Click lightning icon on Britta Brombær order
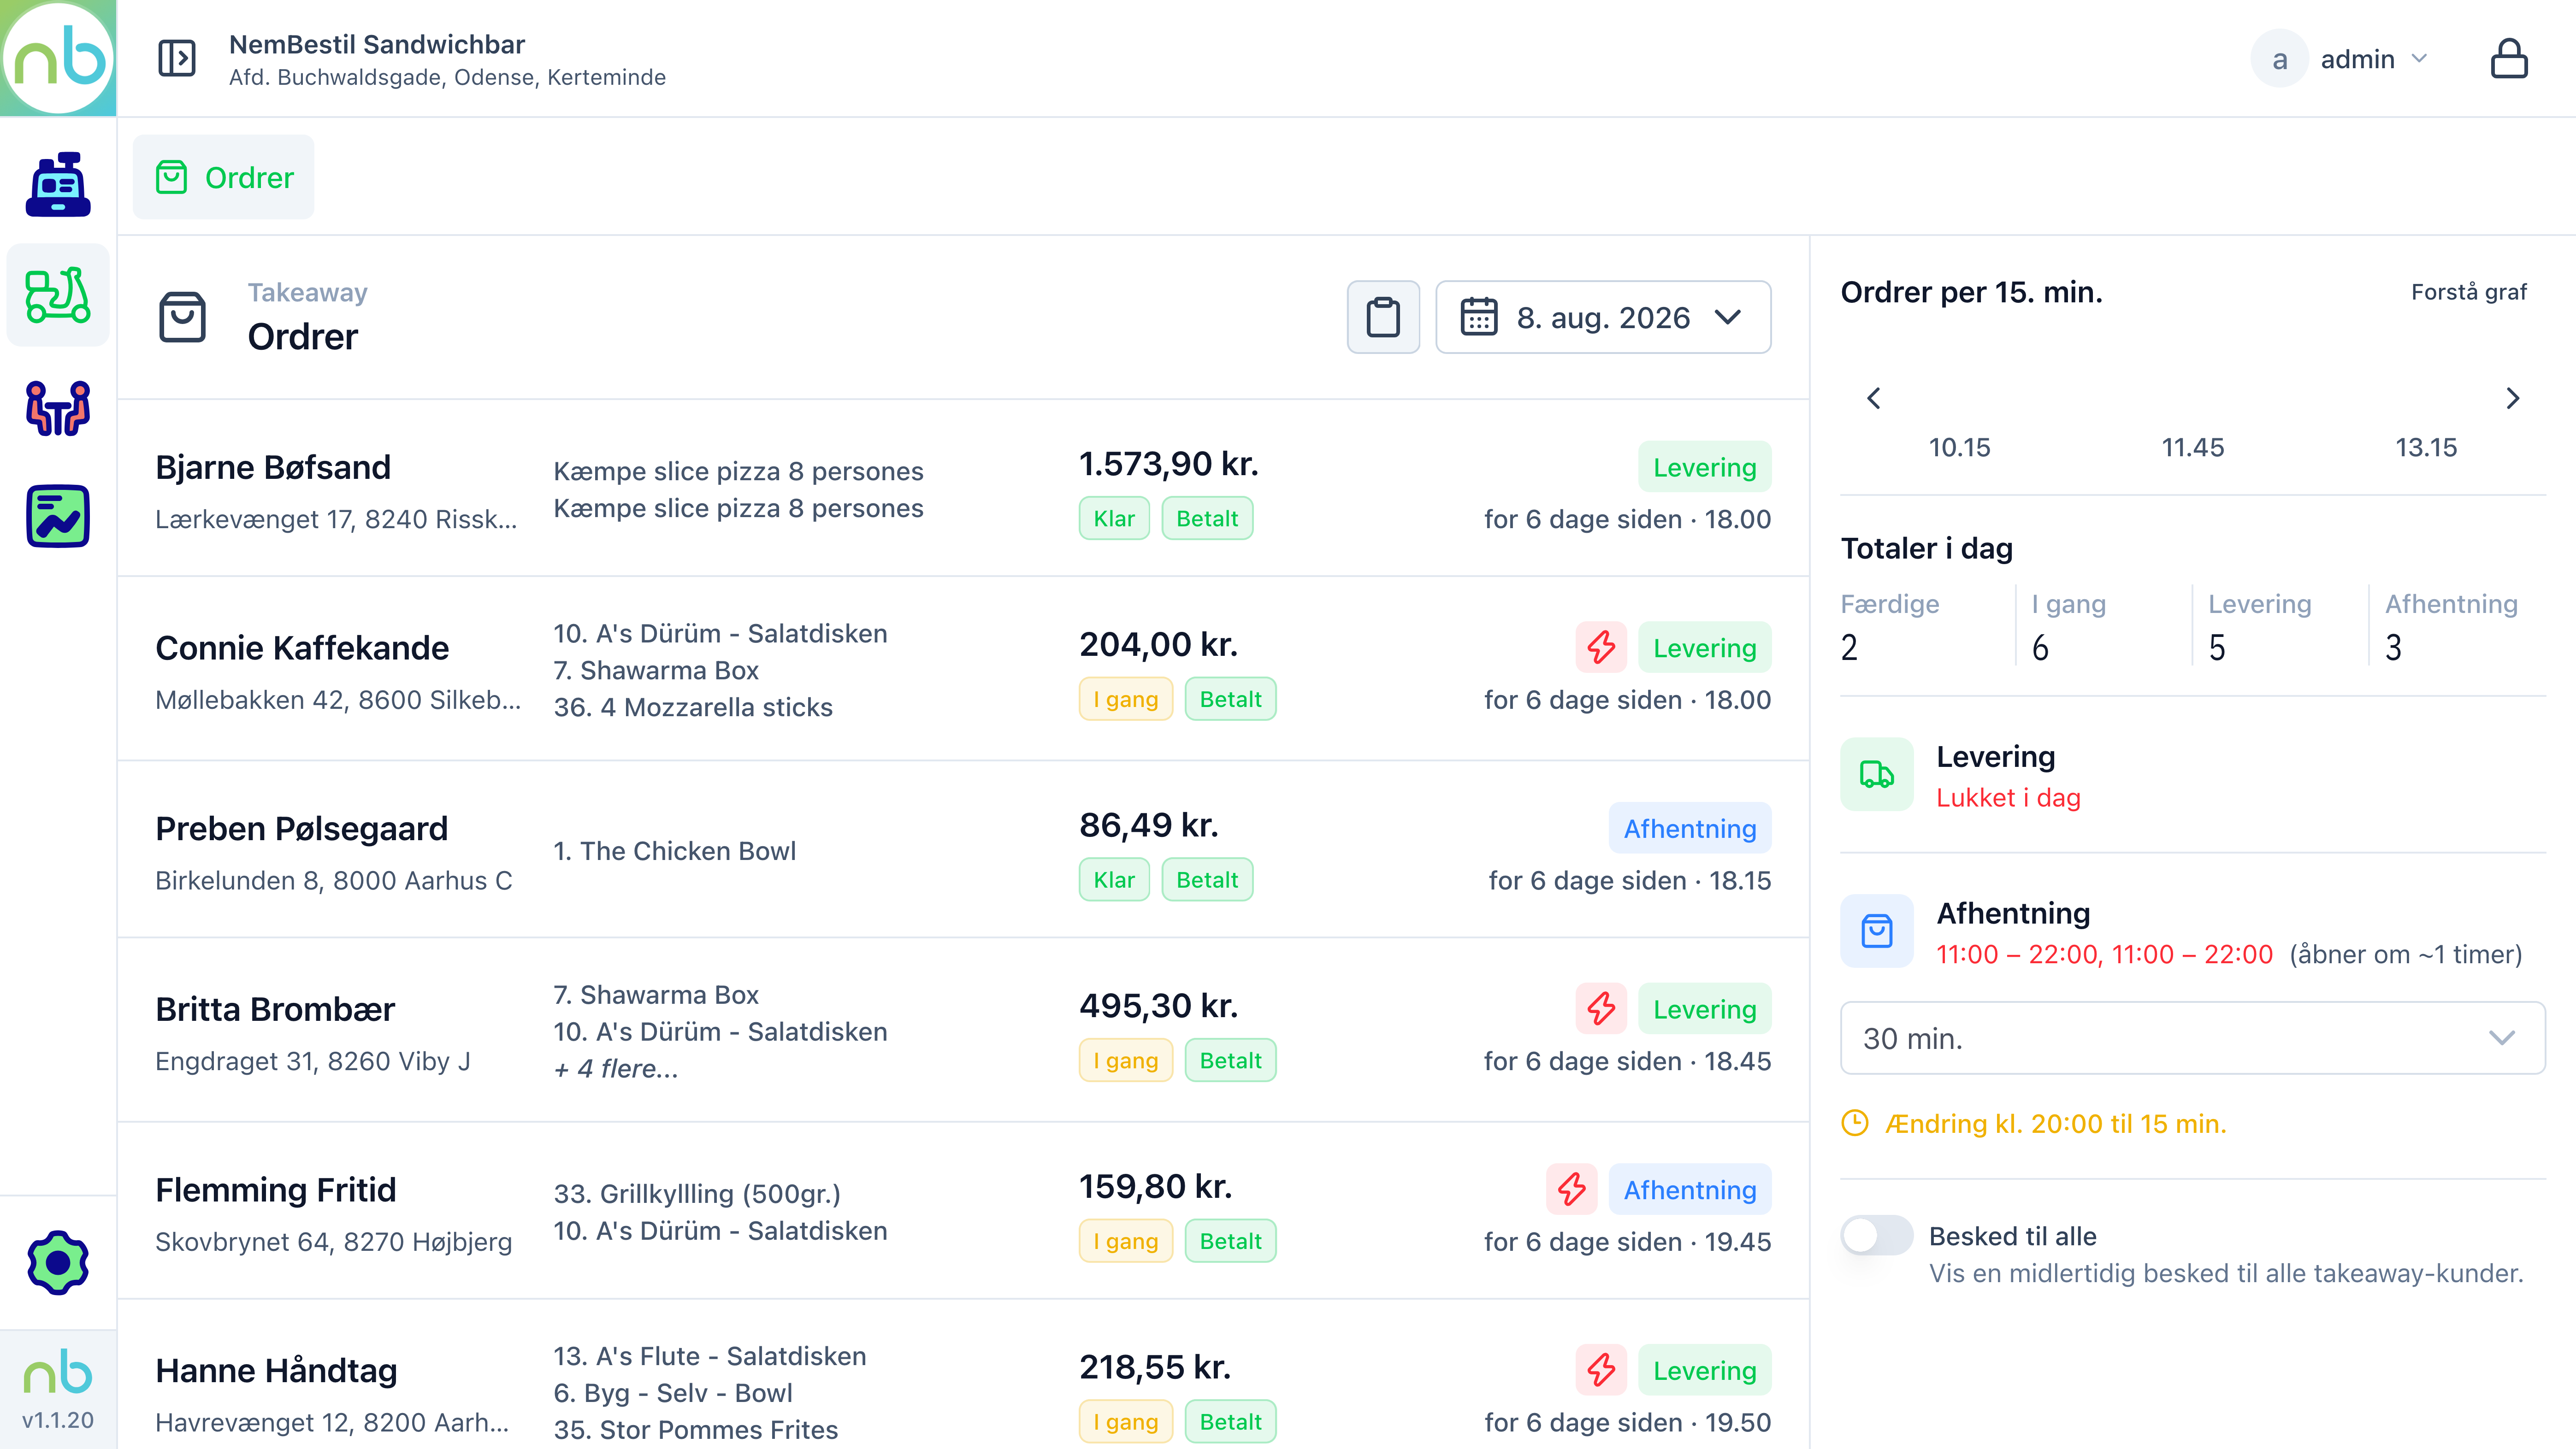 coord(1601,1008)
